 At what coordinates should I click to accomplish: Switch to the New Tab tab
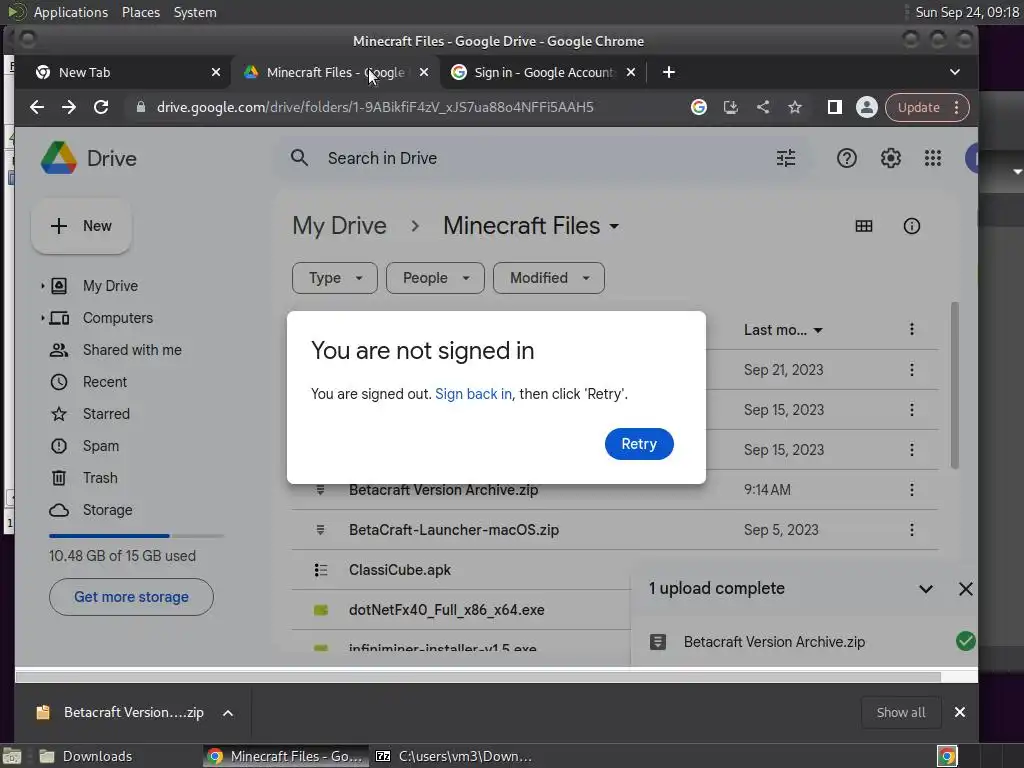124,72
